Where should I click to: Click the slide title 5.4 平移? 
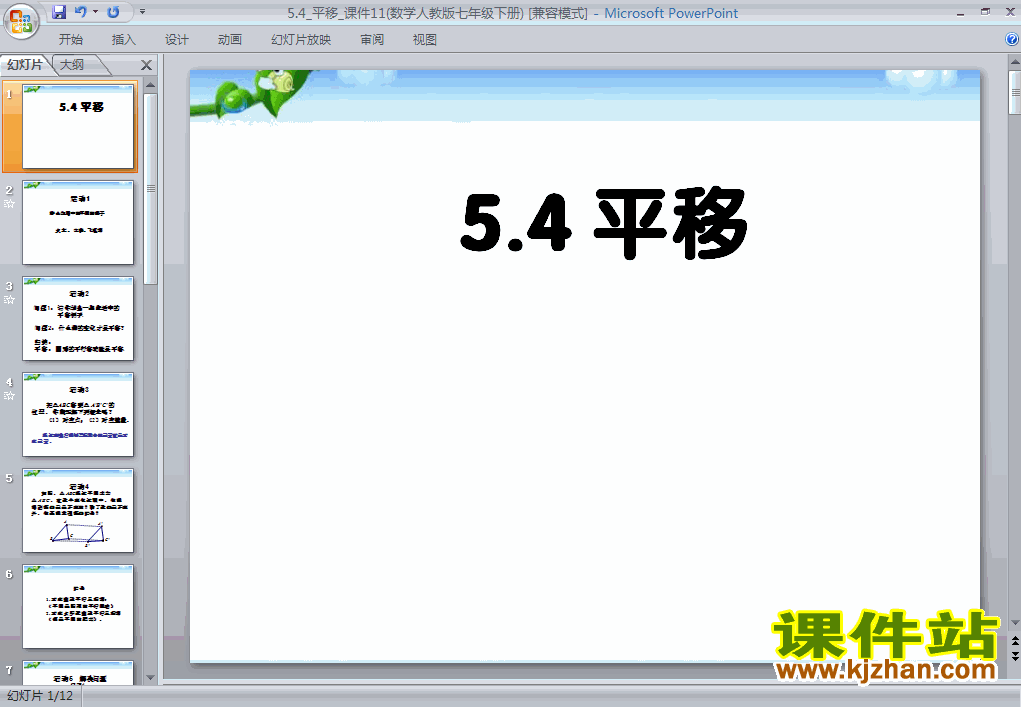[604, 223]
